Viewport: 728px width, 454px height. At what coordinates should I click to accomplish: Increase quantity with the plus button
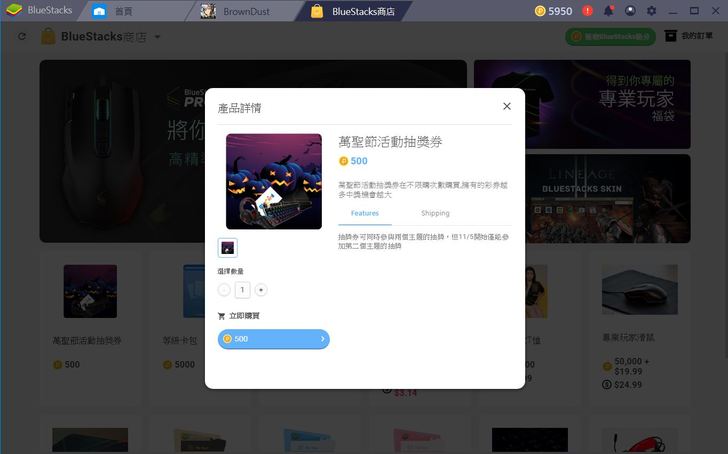click(261, 290)
